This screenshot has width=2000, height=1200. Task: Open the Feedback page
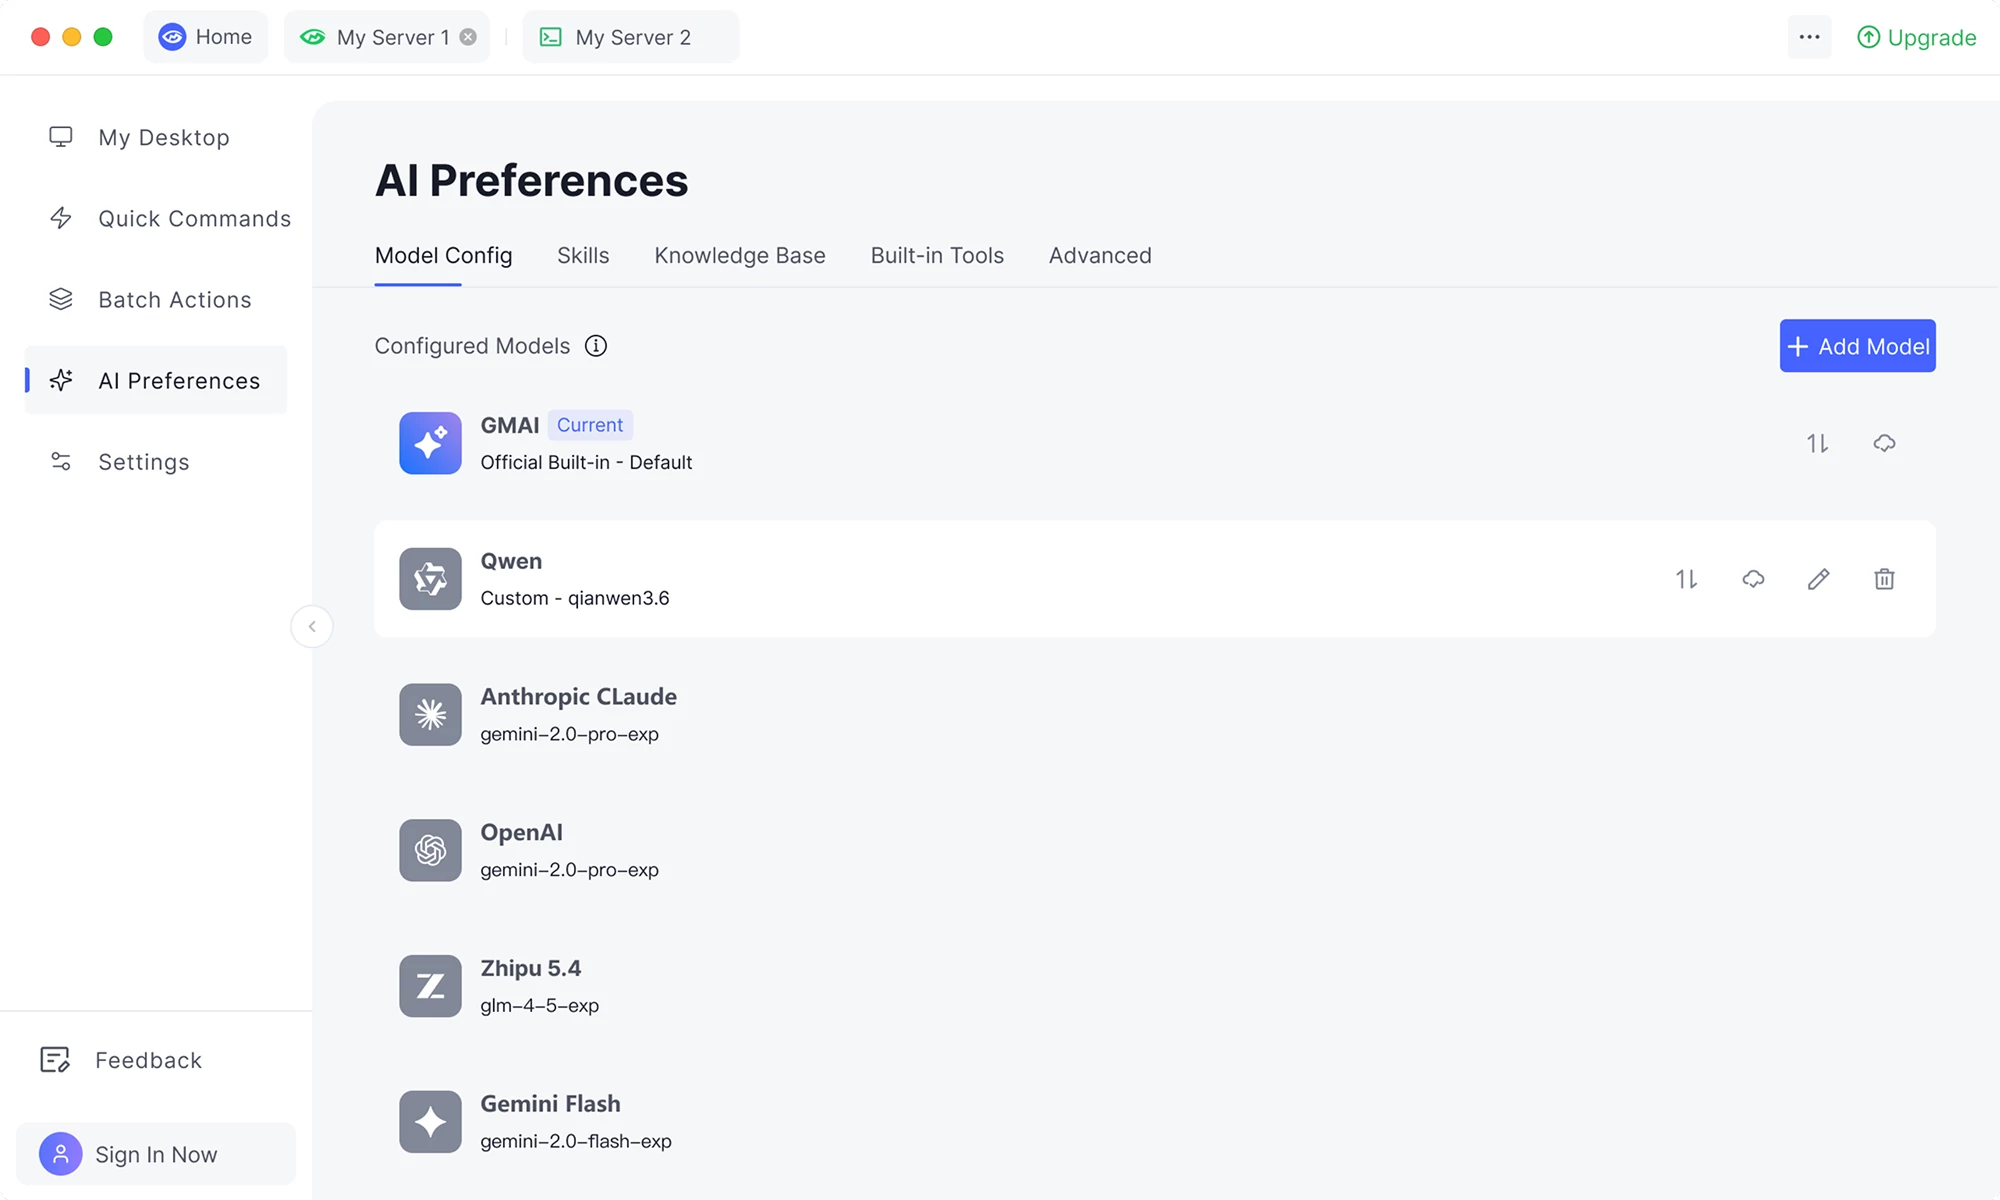(121, 1060)
